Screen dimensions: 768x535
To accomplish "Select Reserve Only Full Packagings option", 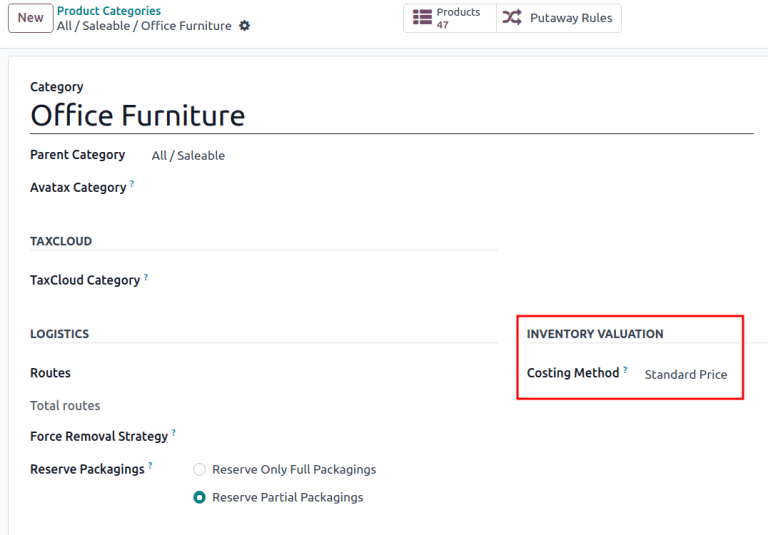I will (x=200, y=469).
